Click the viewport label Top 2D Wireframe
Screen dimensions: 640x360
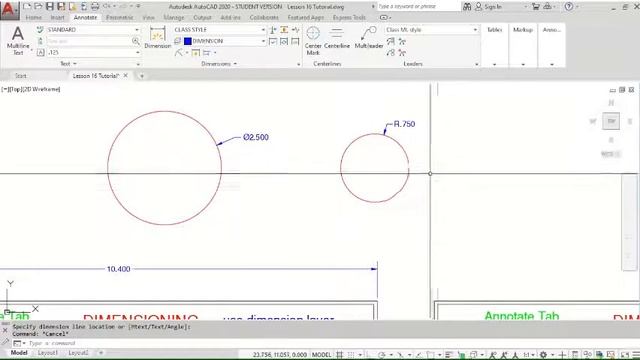coord(31,89)
